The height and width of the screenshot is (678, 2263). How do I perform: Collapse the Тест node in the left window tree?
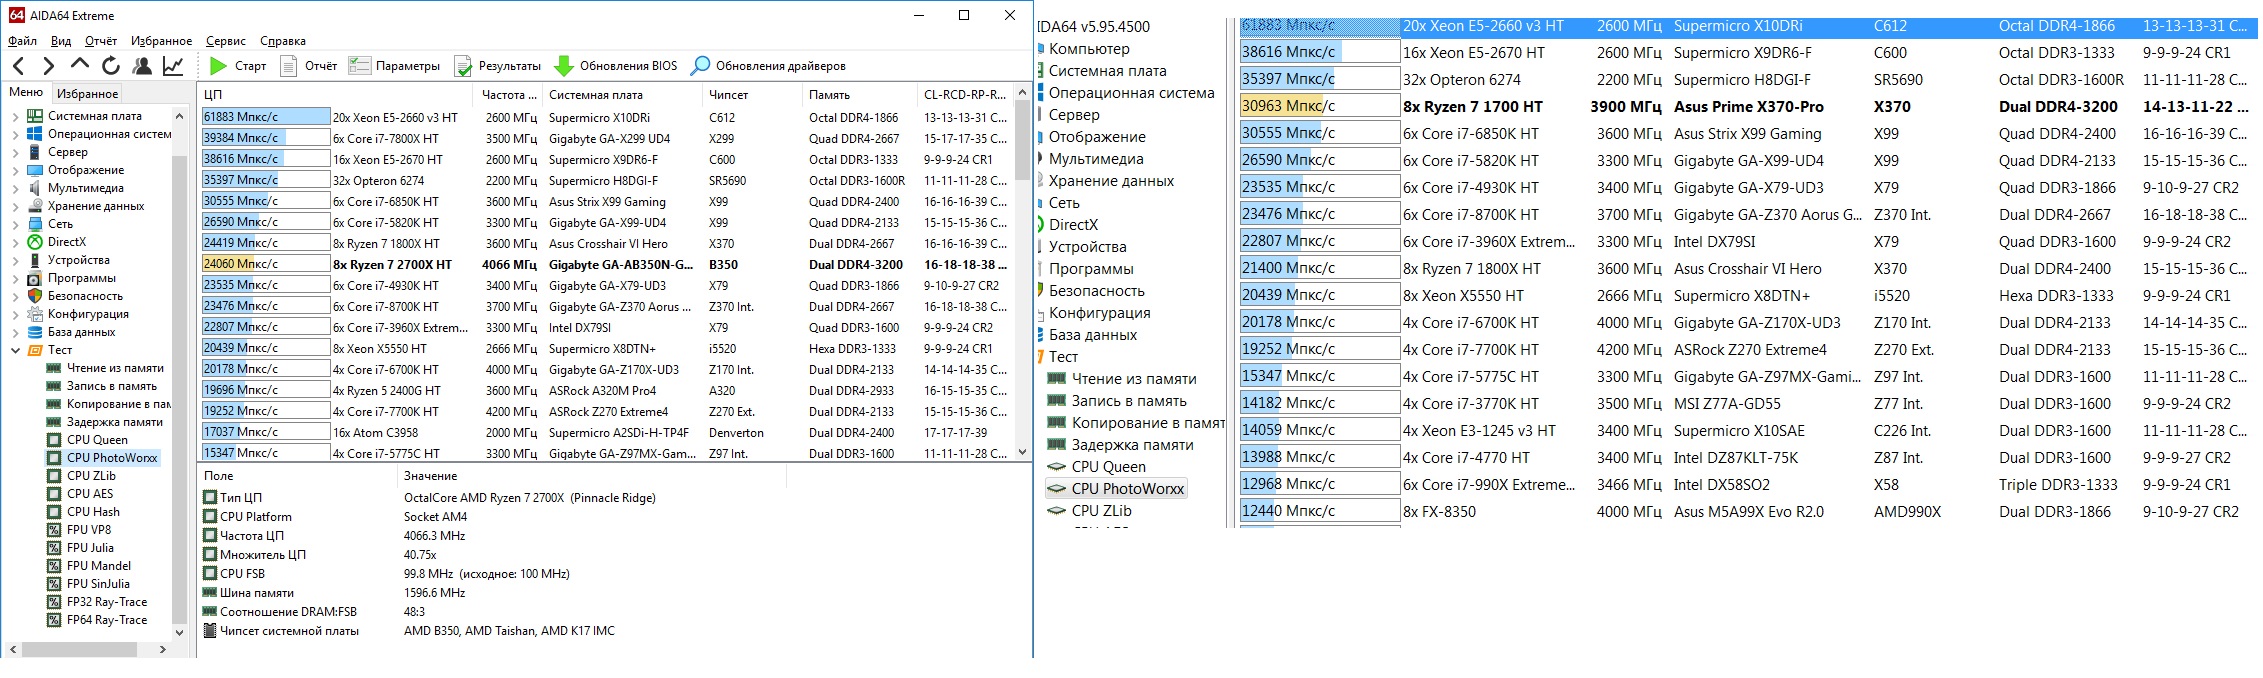(x=15, y=350)
